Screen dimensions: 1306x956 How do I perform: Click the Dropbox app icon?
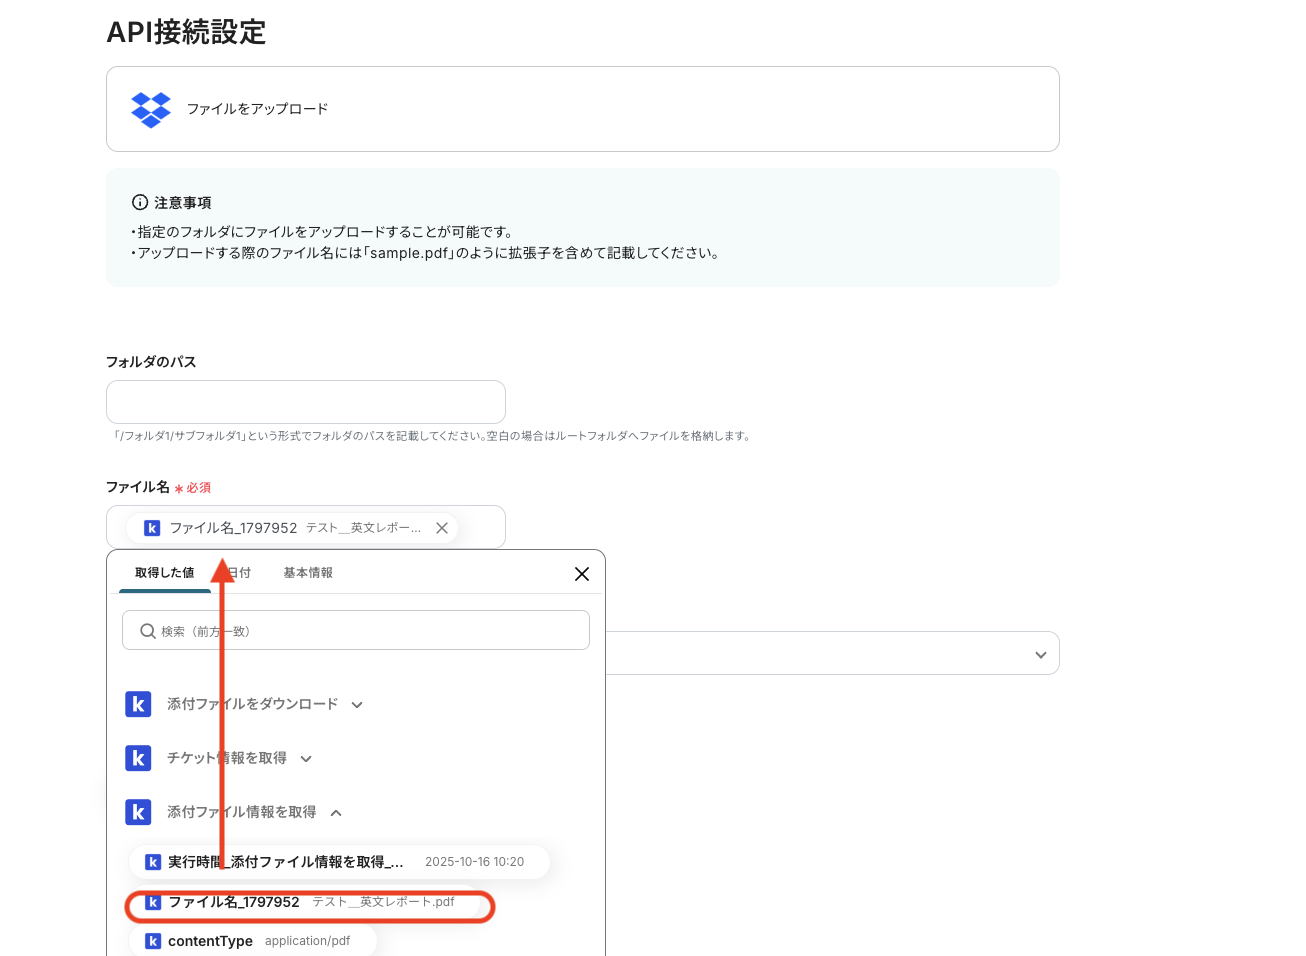click(x=151, y=109)
